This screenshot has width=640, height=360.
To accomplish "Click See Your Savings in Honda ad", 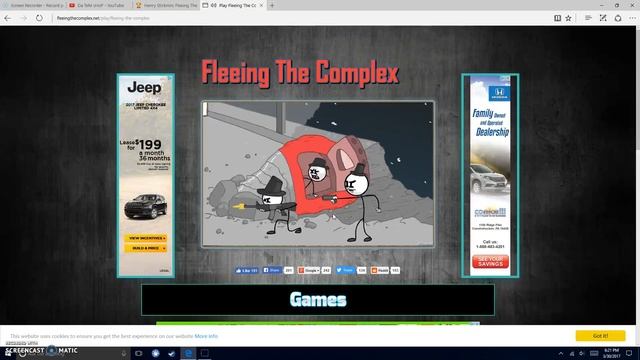I will pos(491,261).
